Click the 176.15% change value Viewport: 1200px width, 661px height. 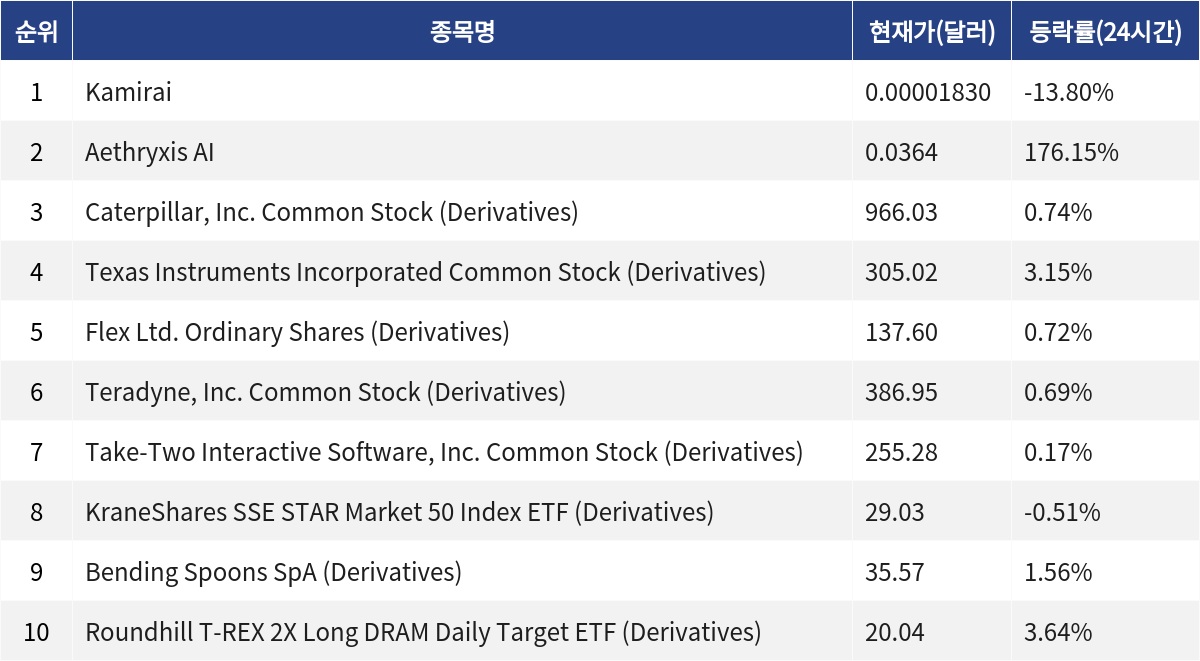point(1071,153)
